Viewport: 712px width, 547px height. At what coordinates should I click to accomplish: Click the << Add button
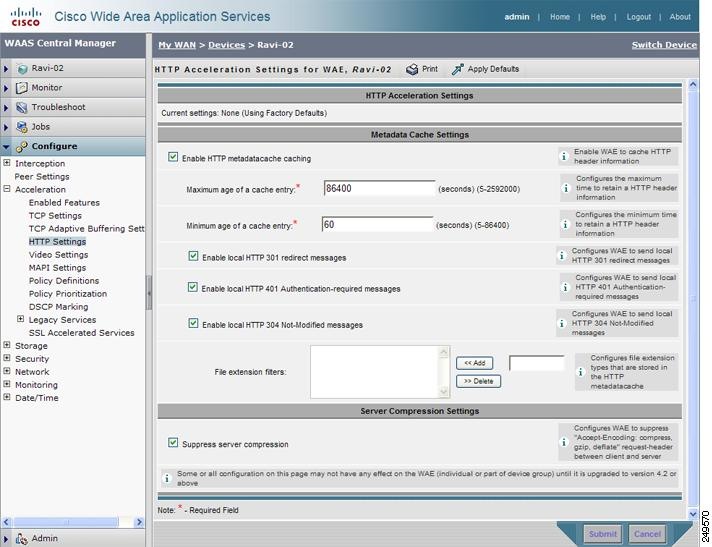(475, 363)
